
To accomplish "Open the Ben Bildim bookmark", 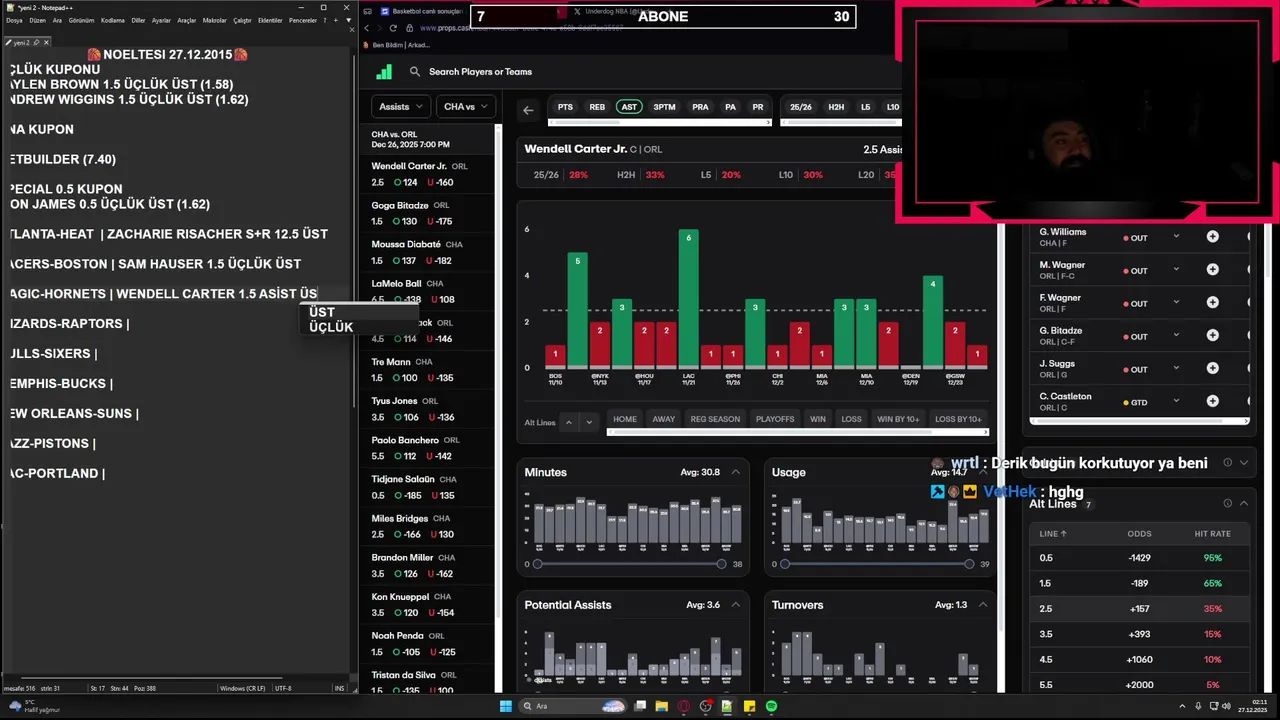I will (397, 45).
